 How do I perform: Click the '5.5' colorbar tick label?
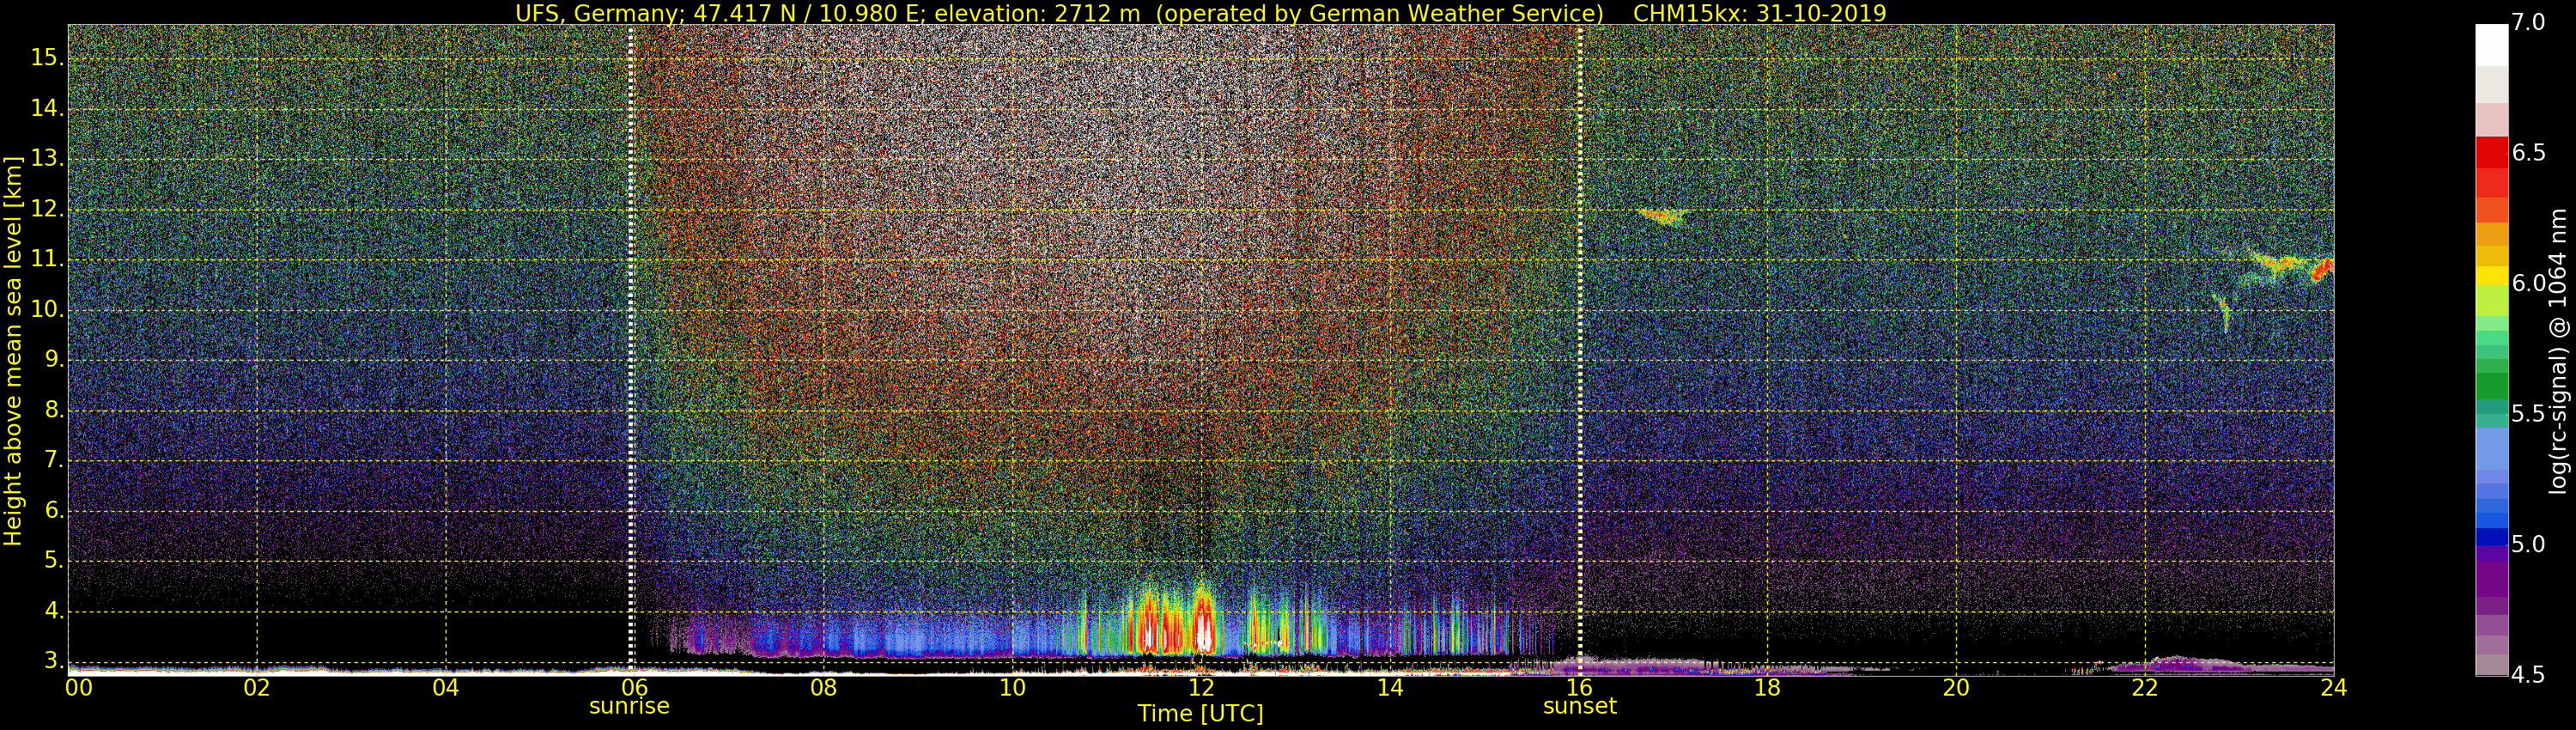(2528, 414)
